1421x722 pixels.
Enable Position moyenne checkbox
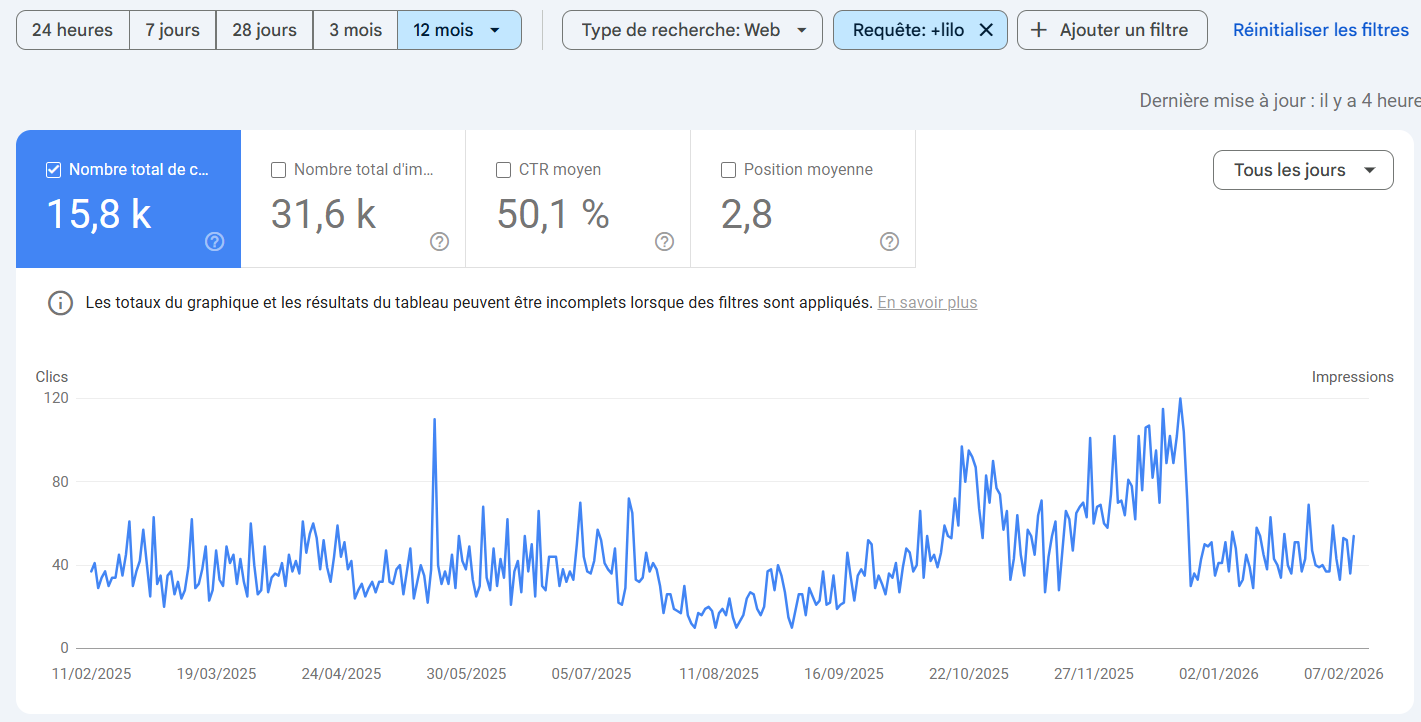click(x=729, y=170)
